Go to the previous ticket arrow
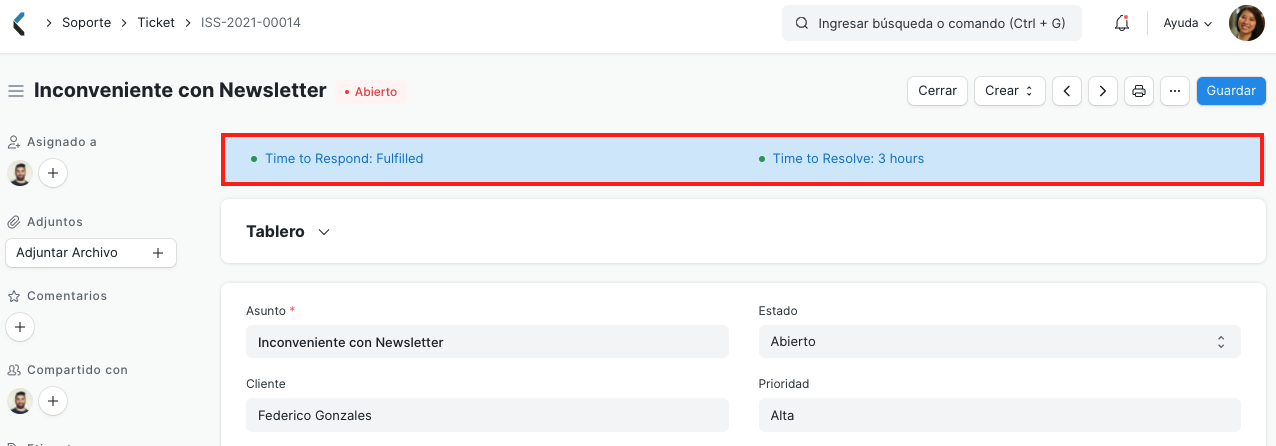 pos(1067,91)
